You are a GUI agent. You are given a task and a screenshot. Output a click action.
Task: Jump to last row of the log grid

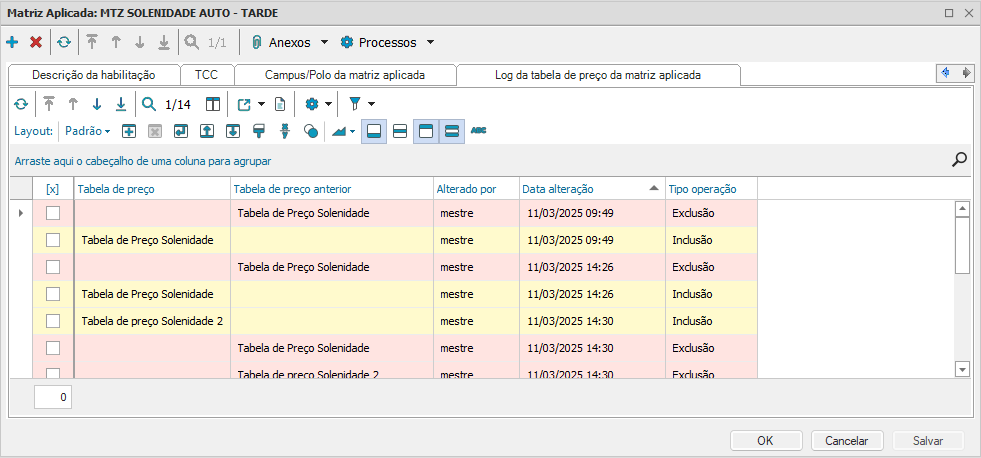[x=121, y=104]
